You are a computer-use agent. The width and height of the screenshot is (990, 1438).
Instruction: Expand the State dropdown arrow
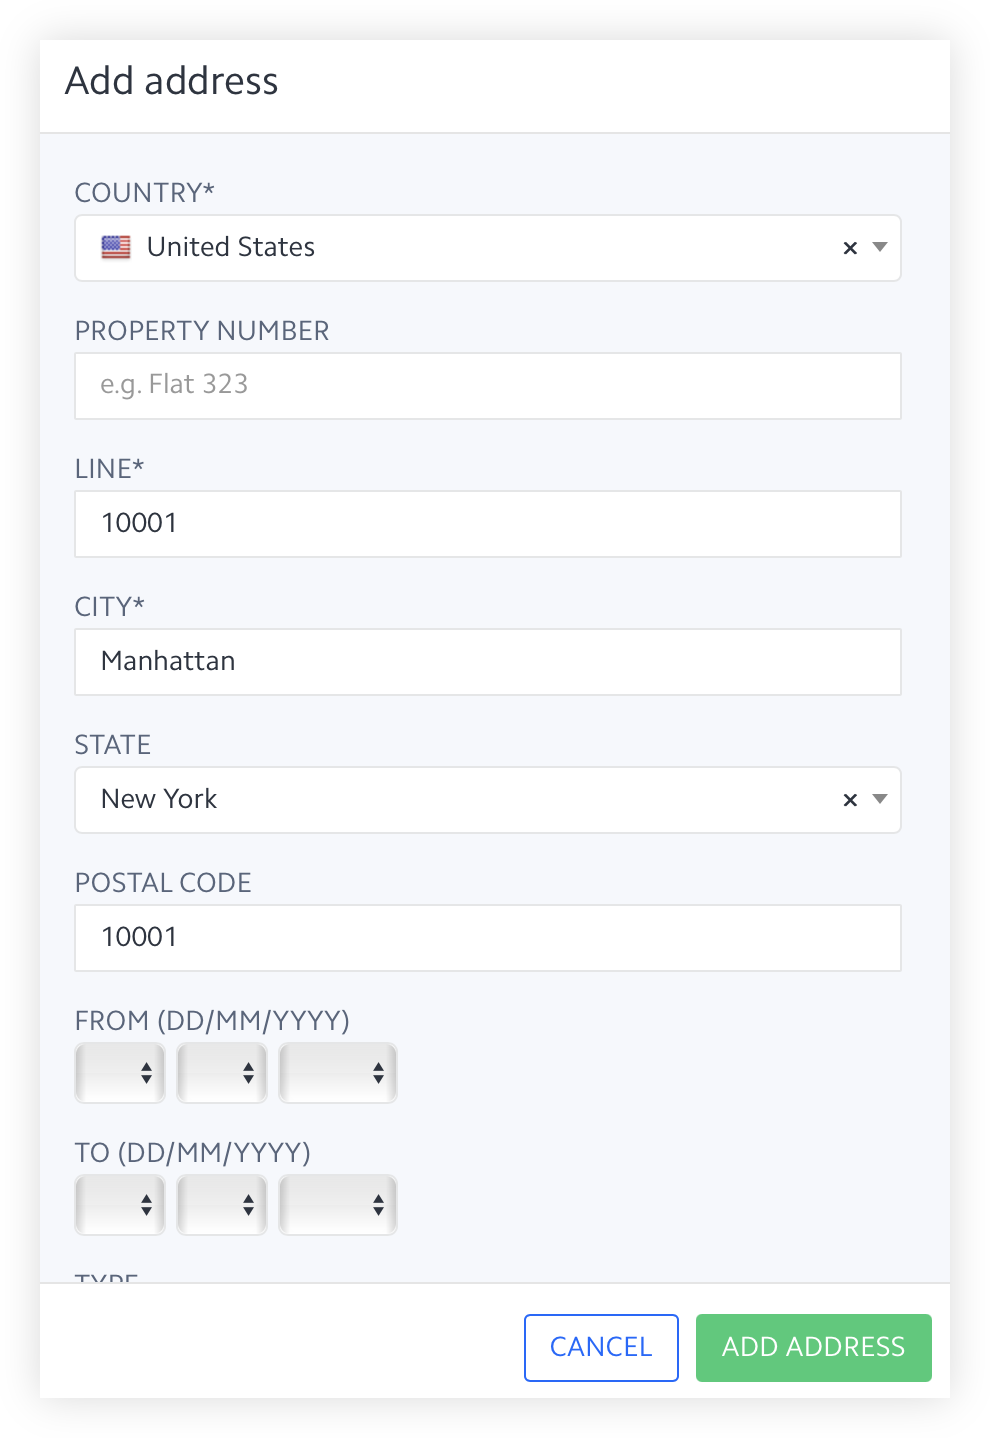coord(880,799)
